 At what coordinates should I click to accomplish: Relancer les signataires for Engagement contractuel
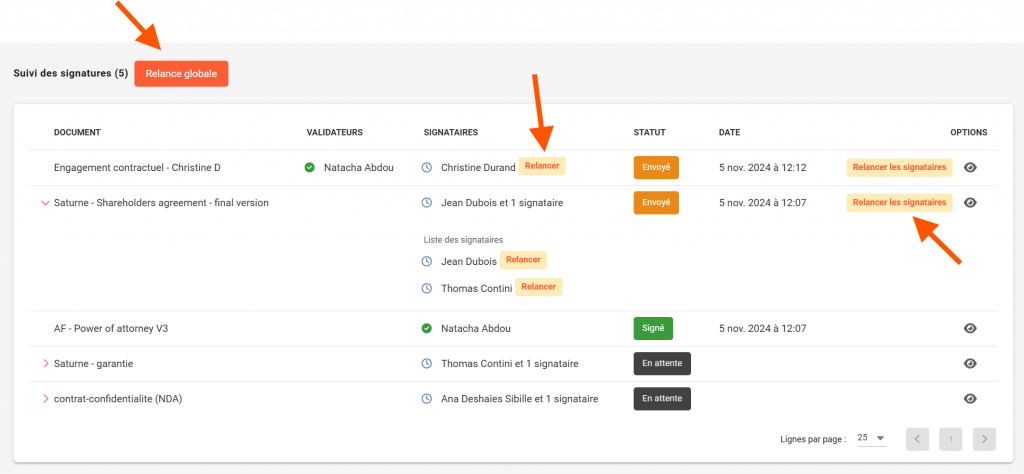coord(899,167)
